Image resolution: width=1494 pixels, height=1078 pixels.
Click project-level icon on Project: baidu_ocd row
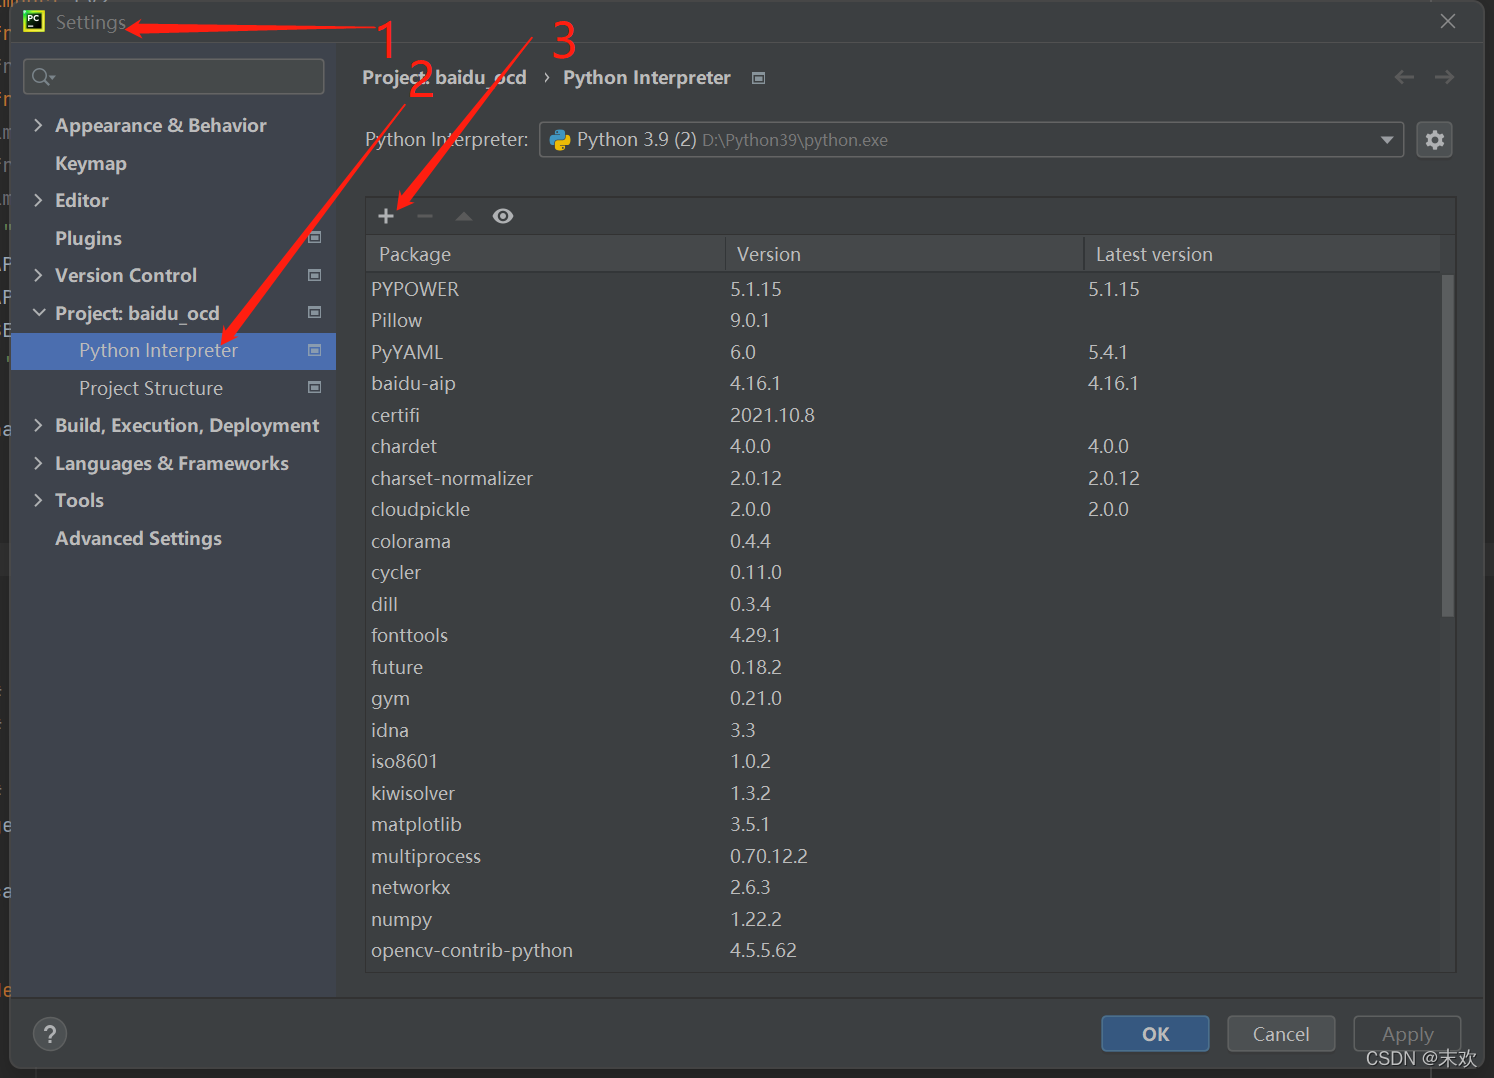pos(315,312)
